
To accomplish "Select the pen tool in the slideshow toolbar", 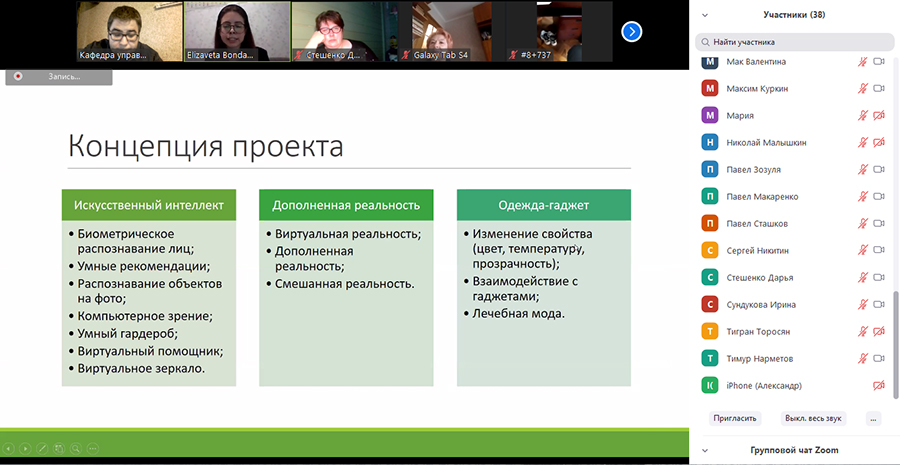I will [42, 448].
